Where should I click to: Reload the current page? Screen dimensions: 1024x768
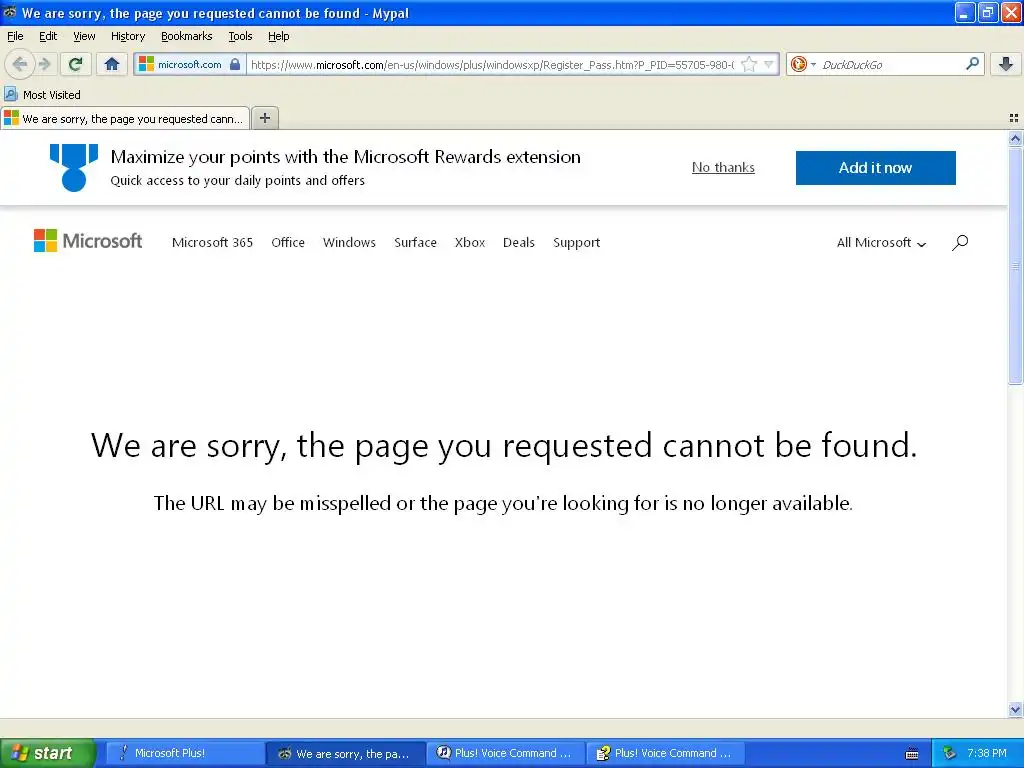(76, 64)
